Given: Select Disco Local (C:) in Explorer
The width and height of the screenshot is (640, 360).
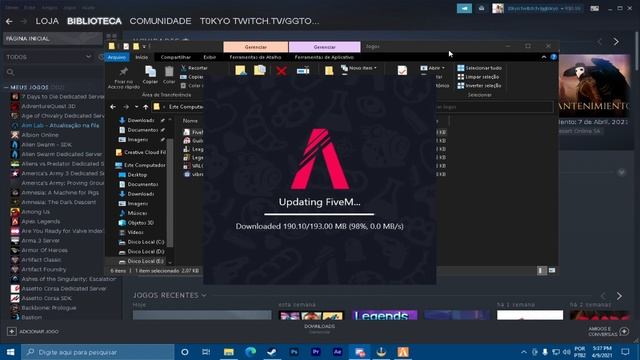Looking at the screenshot, I should pos(141,242).
